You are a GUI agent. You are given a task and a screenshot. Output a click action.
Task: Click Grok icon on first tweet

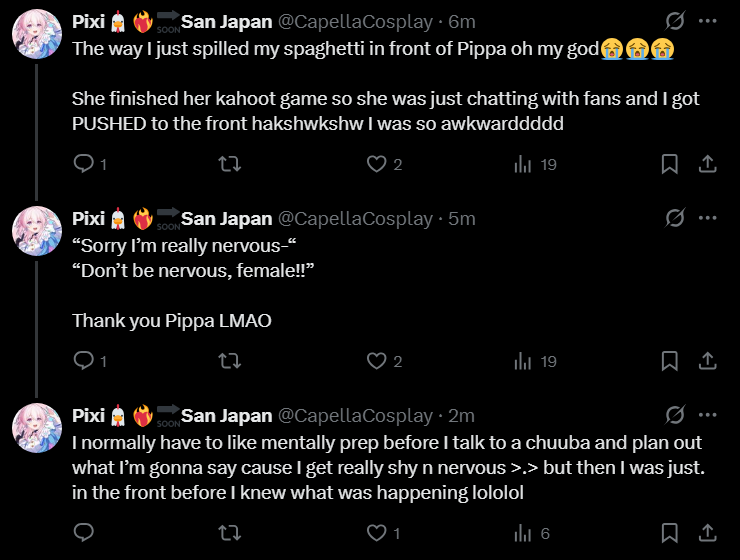click(x=675, y=21)
